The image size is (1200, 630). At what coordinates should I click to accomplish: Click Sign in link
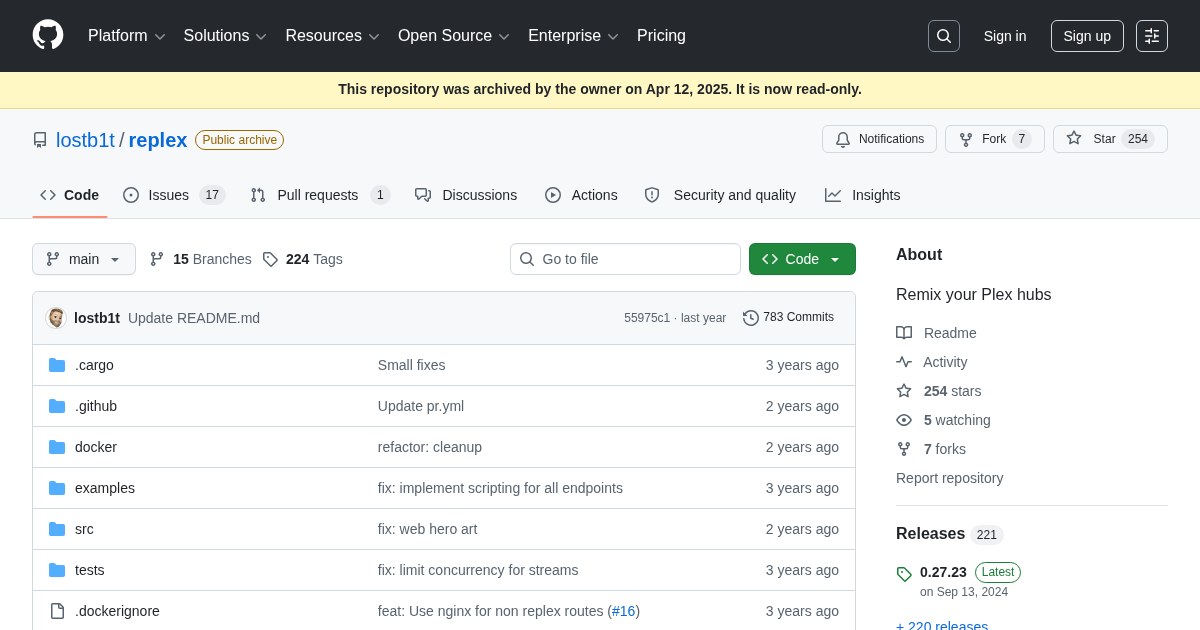pos(1005,36)
